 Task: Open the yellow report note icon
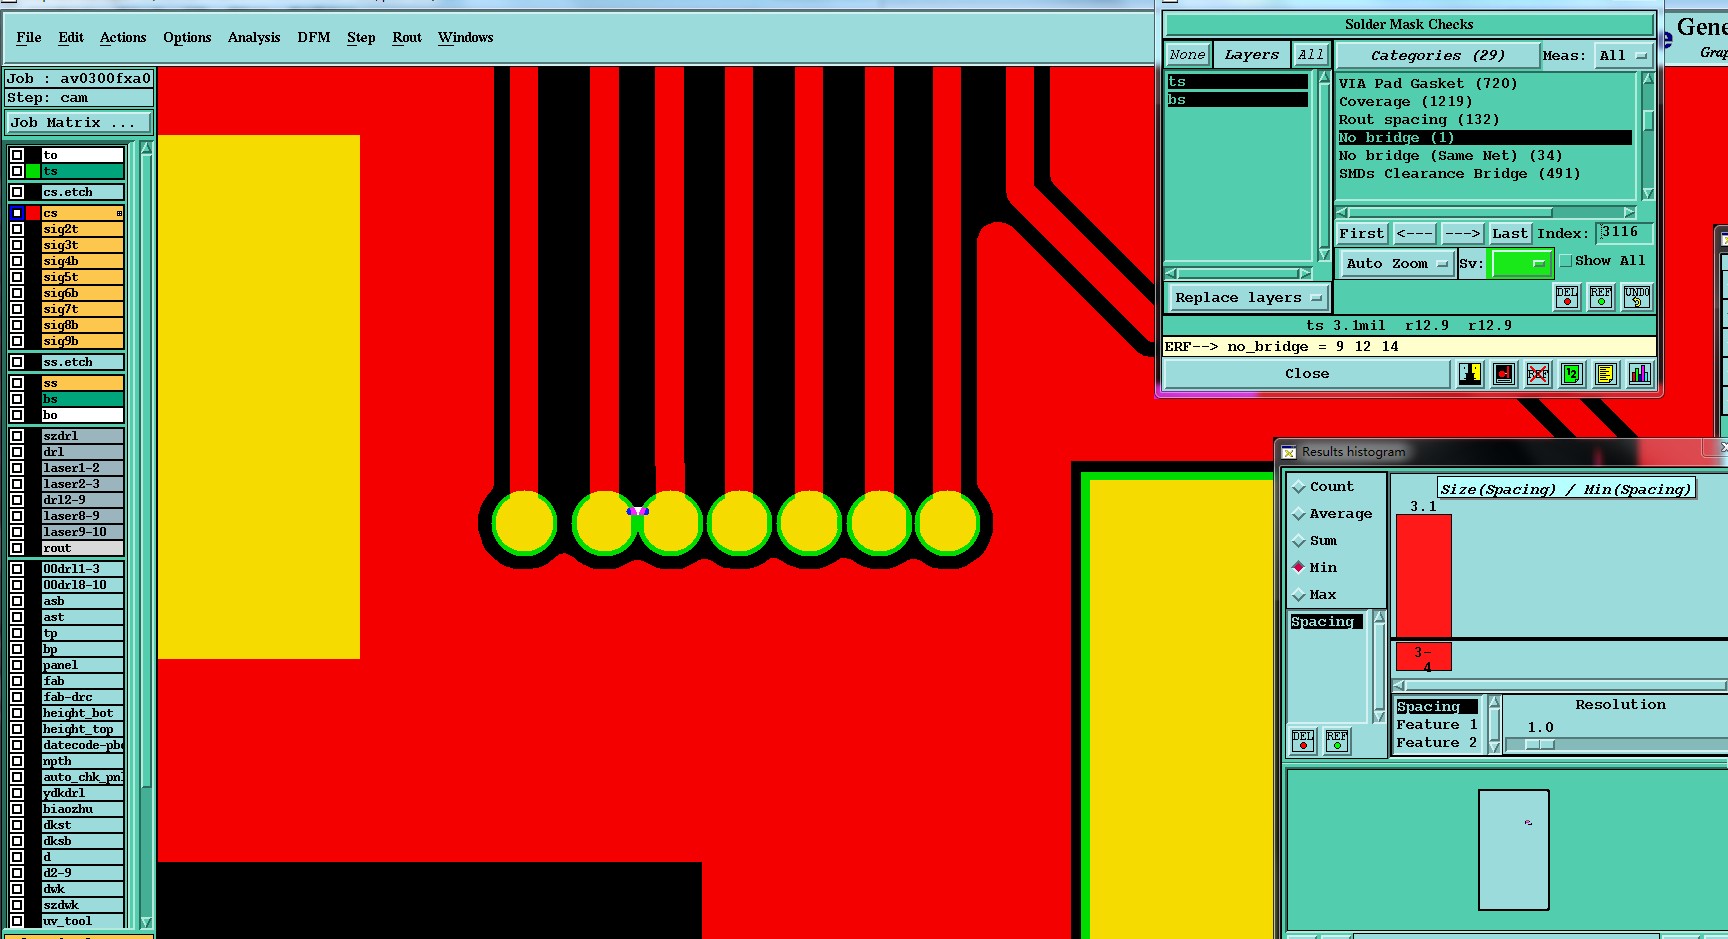1606,374
